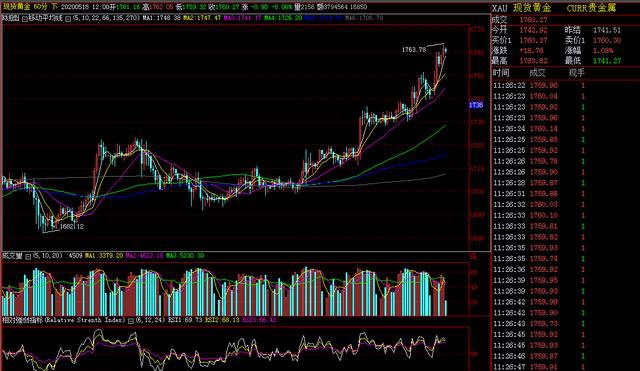Click the small box icon before 移动平均线
This screenshot has height=371, width=640.
tap(25, 18)
